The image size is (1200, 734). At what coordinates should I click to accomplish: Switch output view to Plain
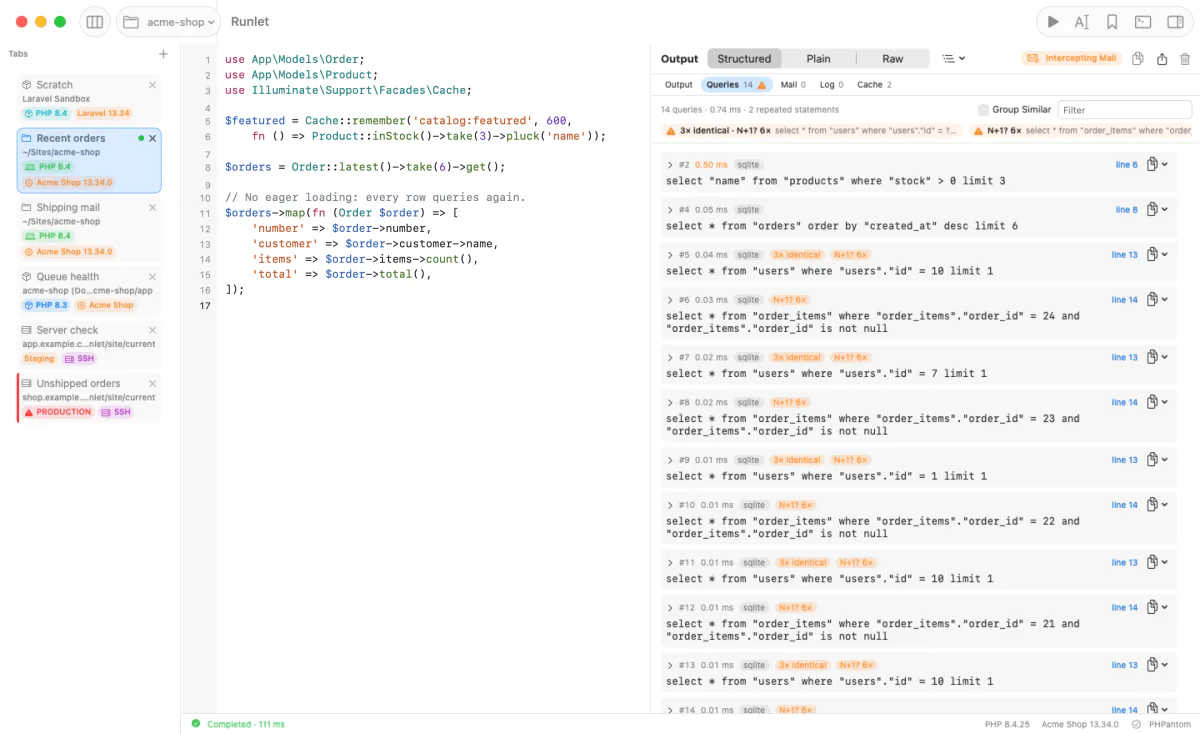(818, 59)
